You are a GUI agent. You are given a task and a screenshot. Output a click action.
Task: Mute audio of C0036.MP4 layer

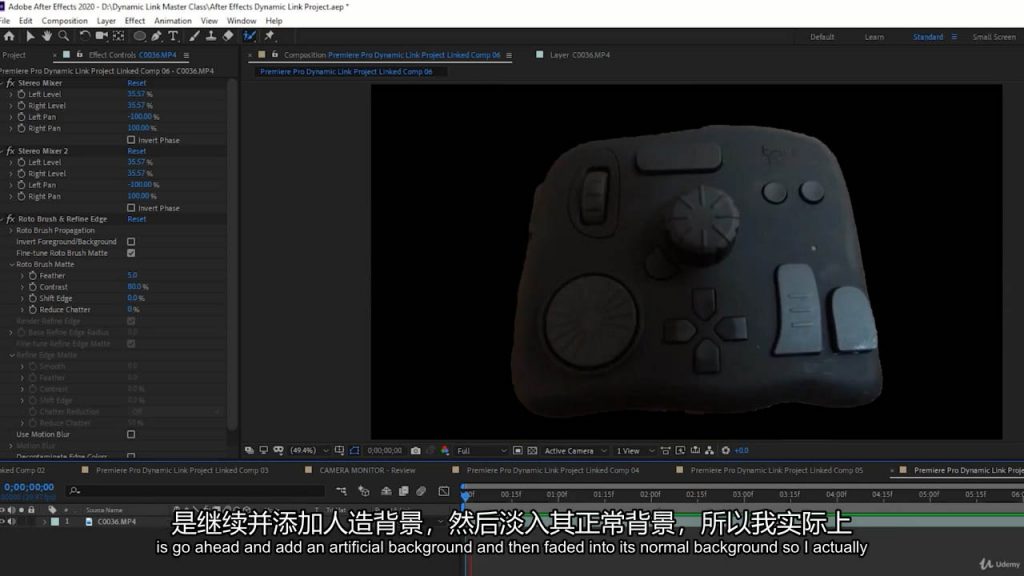pyautogui.click(x=11, y=522)
